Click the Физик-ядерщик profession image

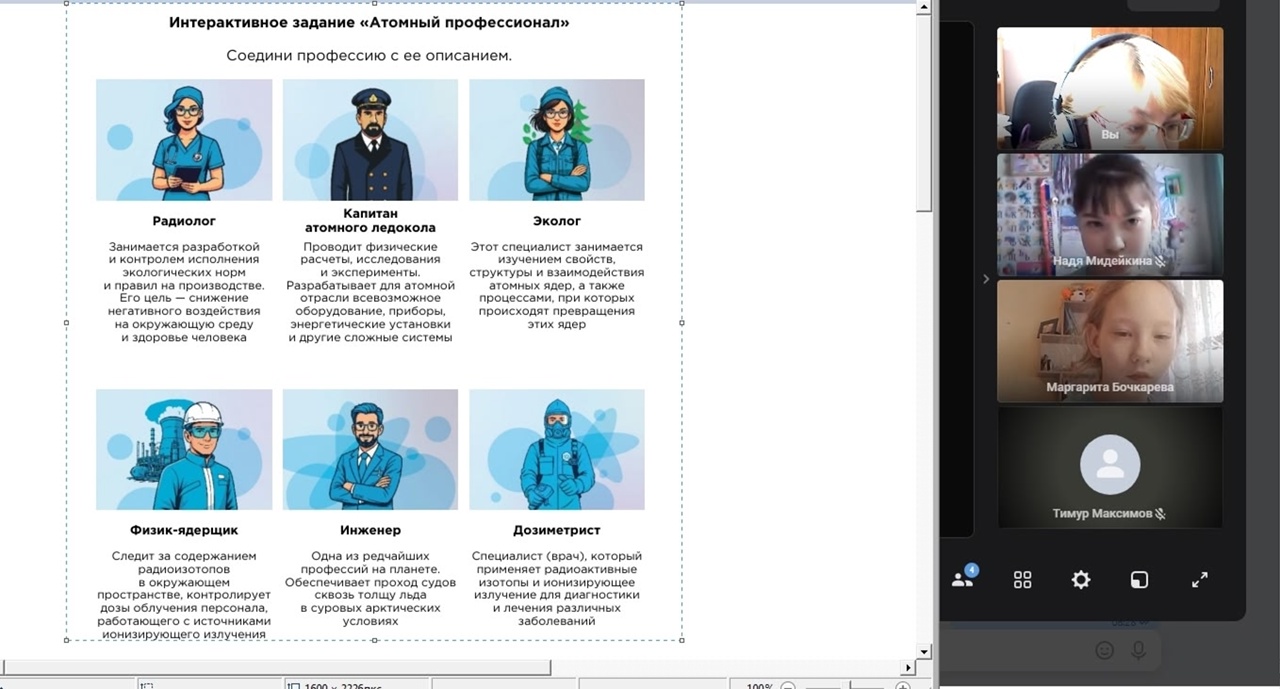pos(184,450)
